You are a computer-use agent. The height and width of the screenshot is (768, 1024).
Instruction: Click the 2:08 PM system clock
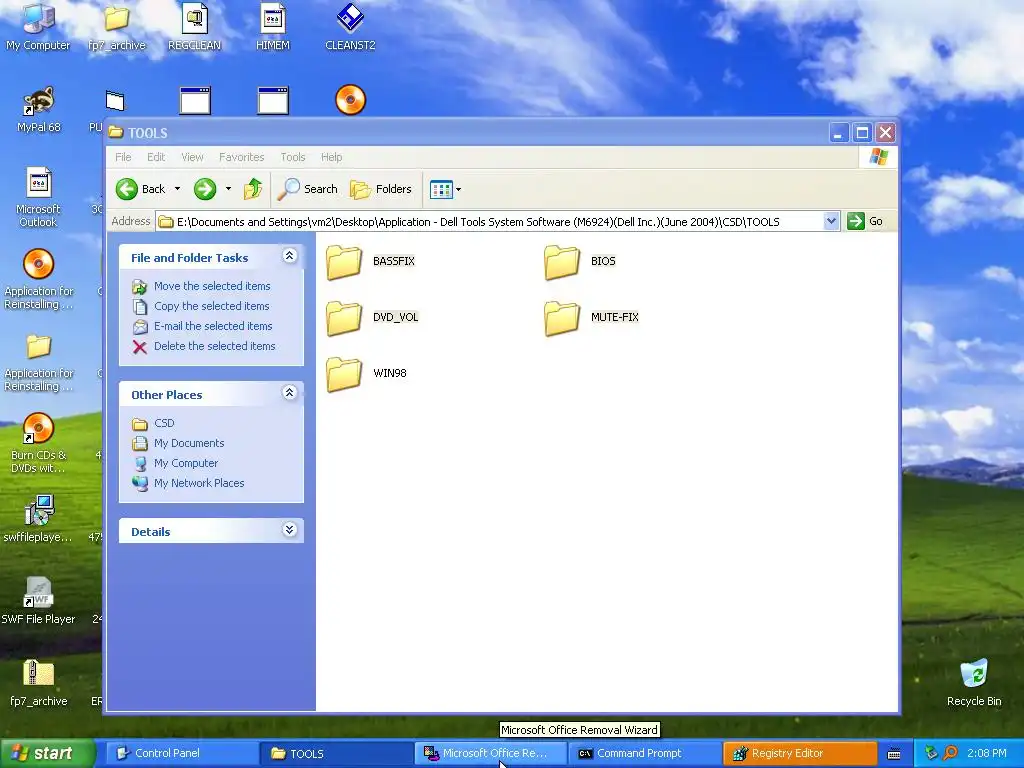(x=987, y=754)
